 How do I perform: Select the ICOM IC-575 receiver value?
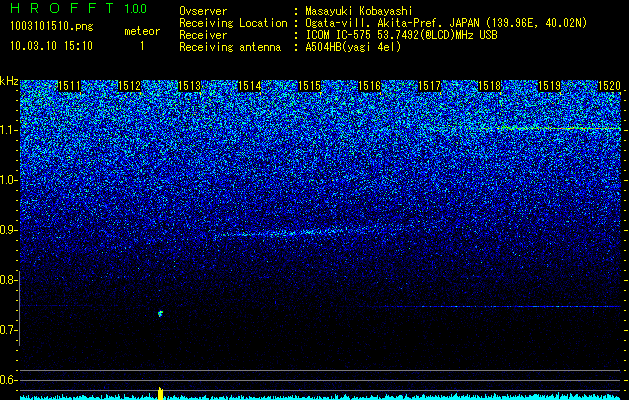pyautogui.click(x=401, y=35)
